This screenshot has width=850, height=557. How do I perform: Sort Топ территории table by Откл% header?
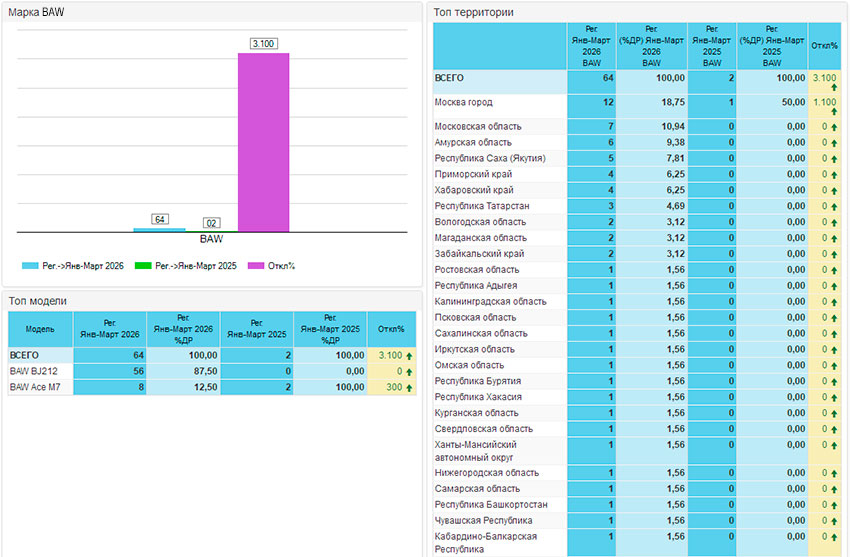(x=824, y=45)
